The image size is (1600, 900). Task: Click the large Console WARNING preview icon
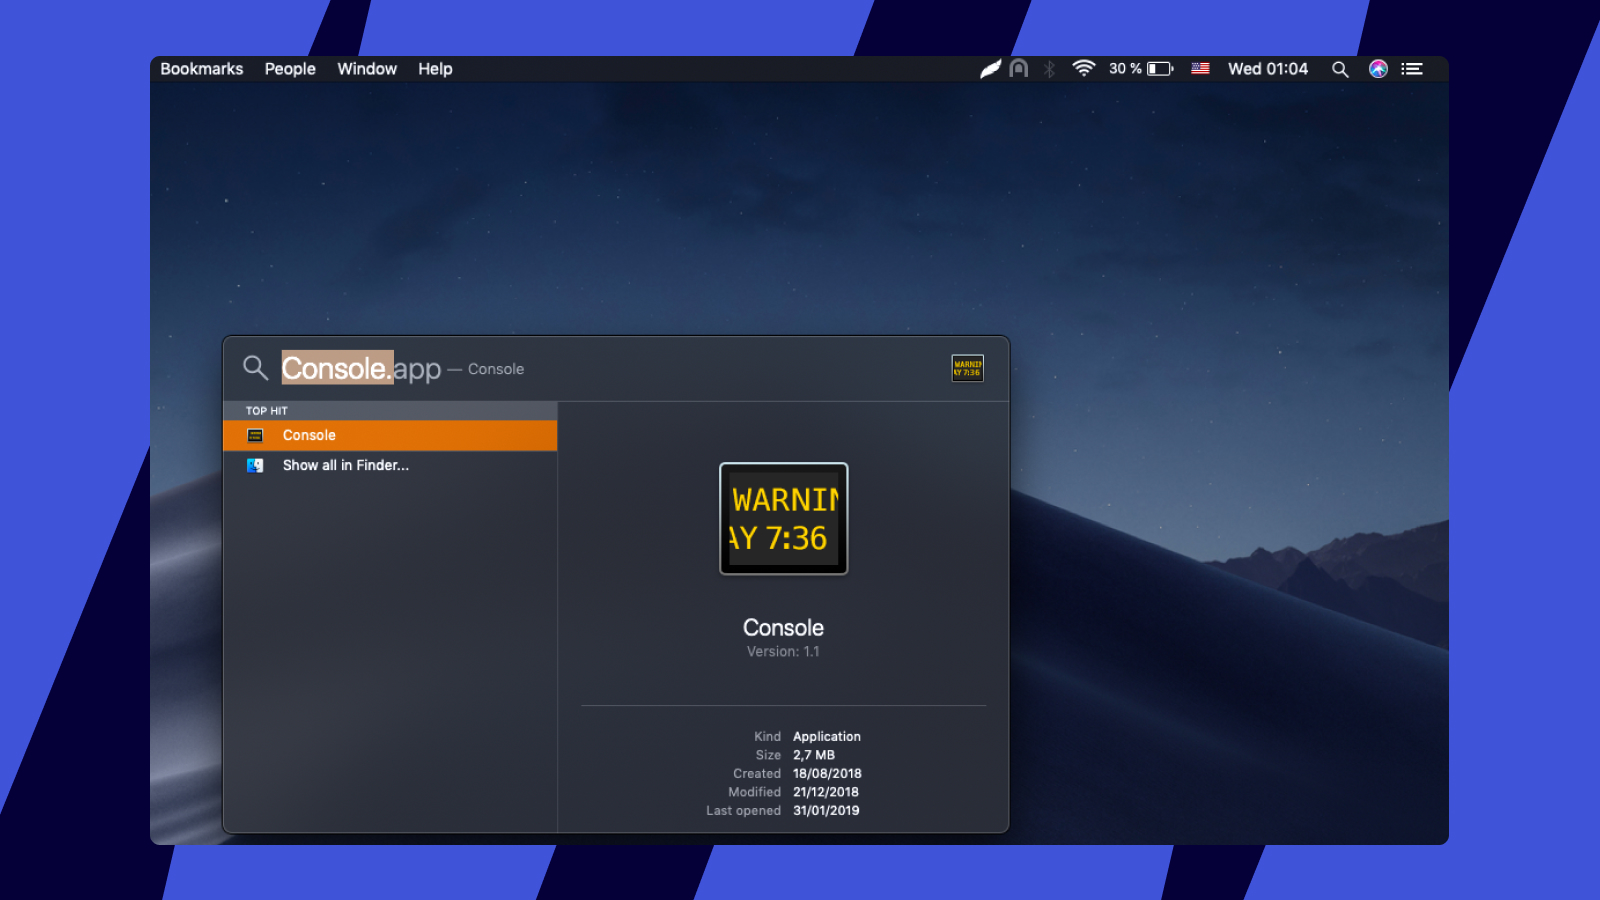coord(784,519)
